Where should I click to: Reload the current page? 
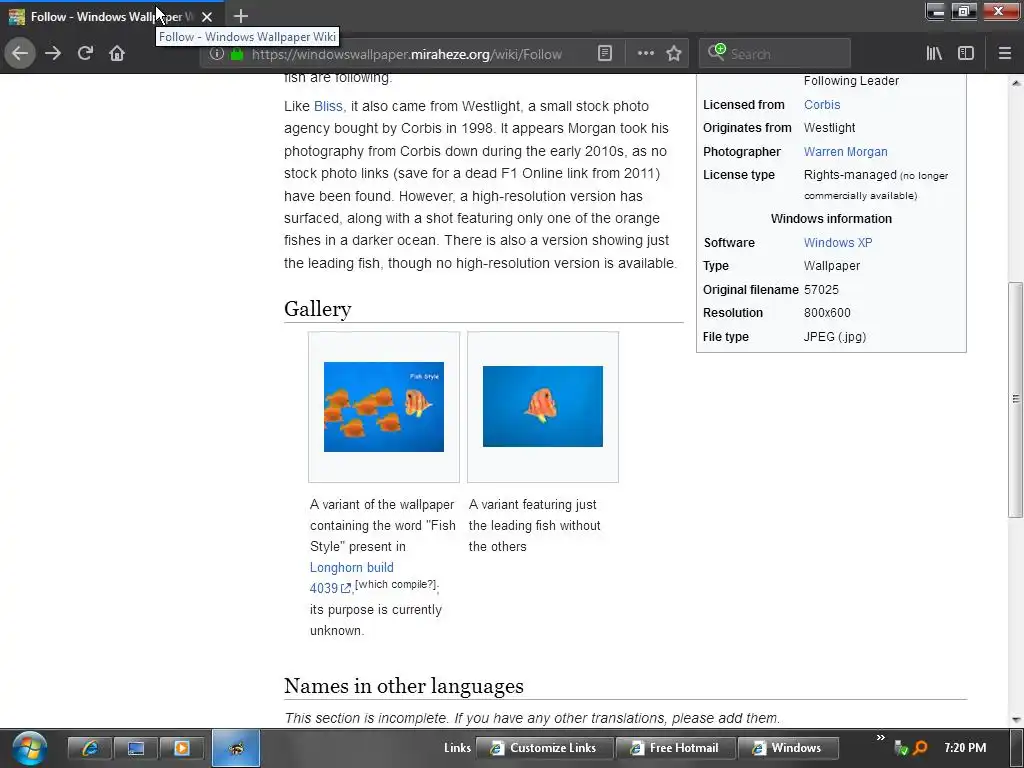85,53
